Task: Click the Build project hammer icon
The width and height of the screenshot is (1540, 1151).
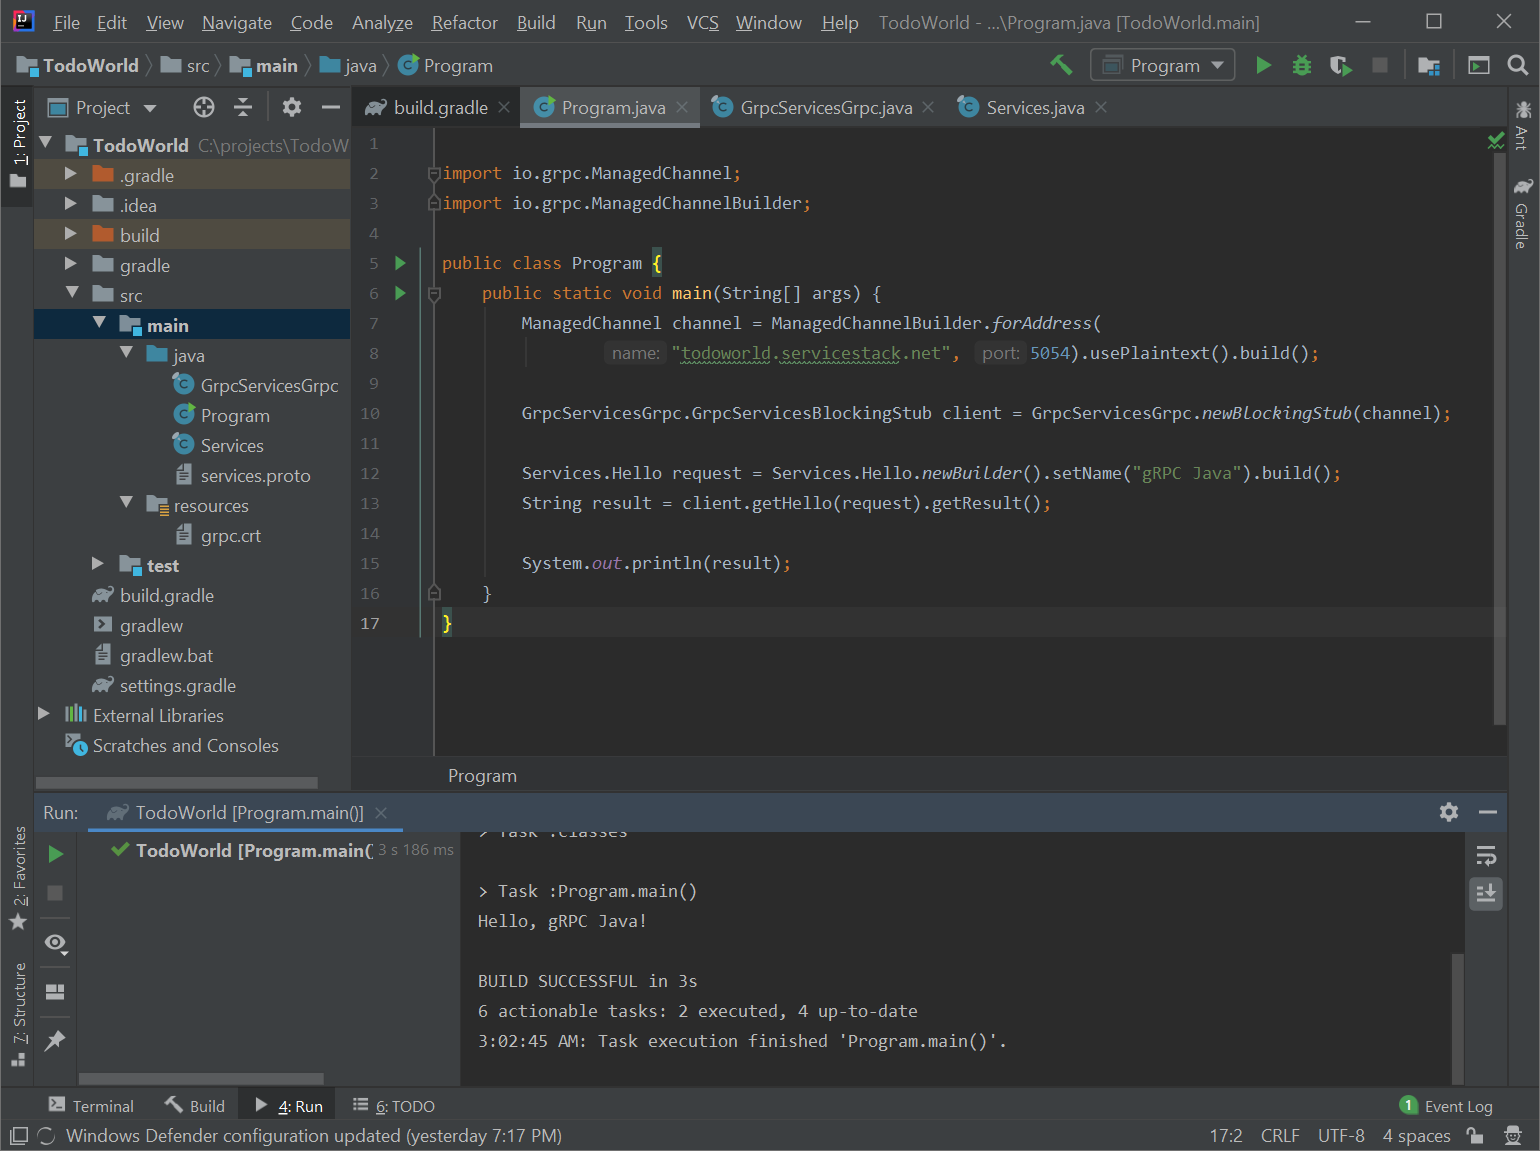Action: point(1061,65)
